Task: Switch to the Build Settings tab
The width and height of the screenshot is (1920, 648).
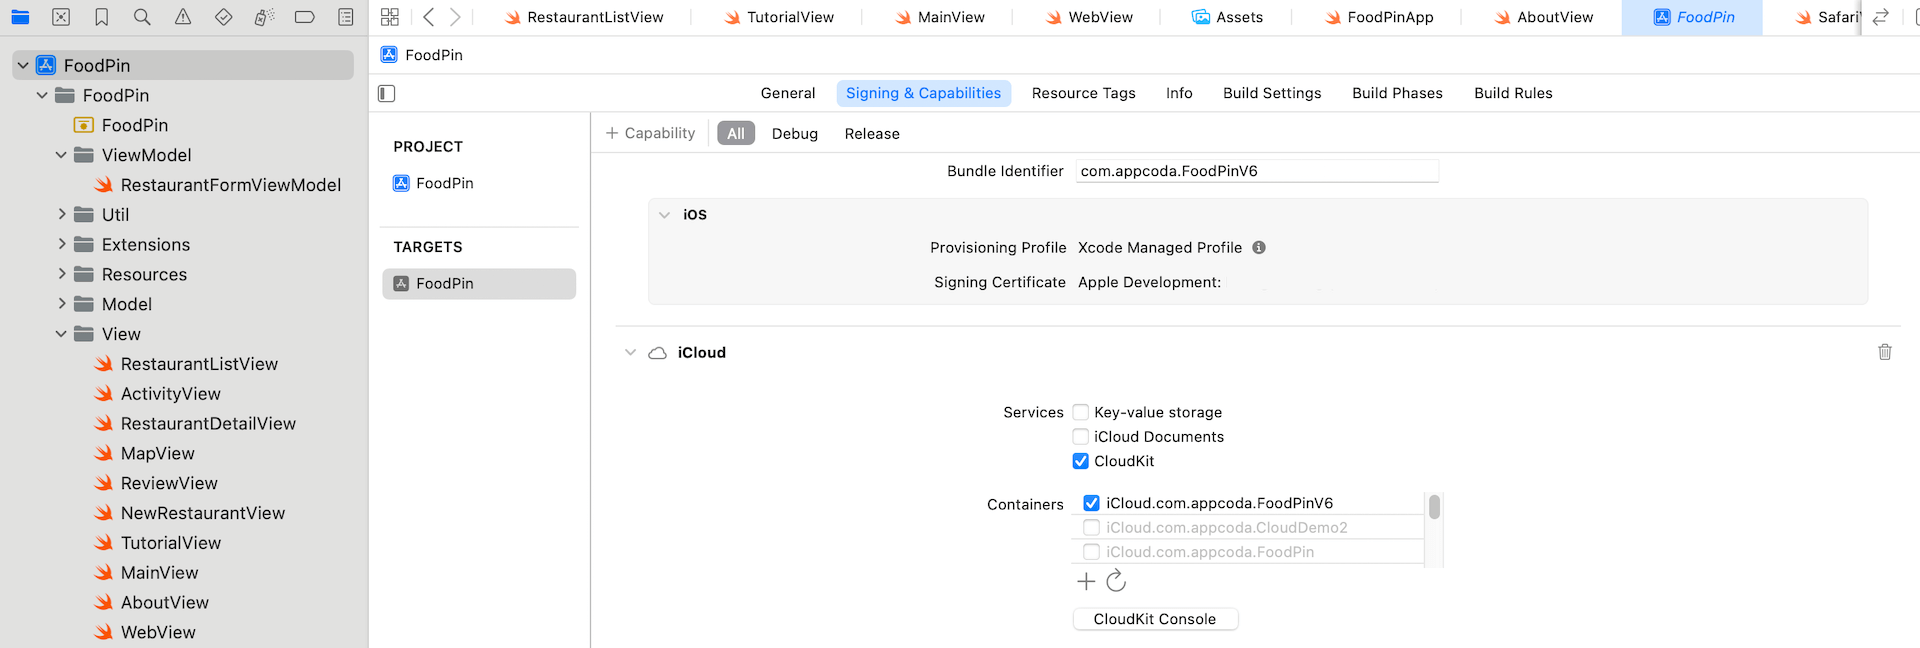Action: coord(1271,93)
